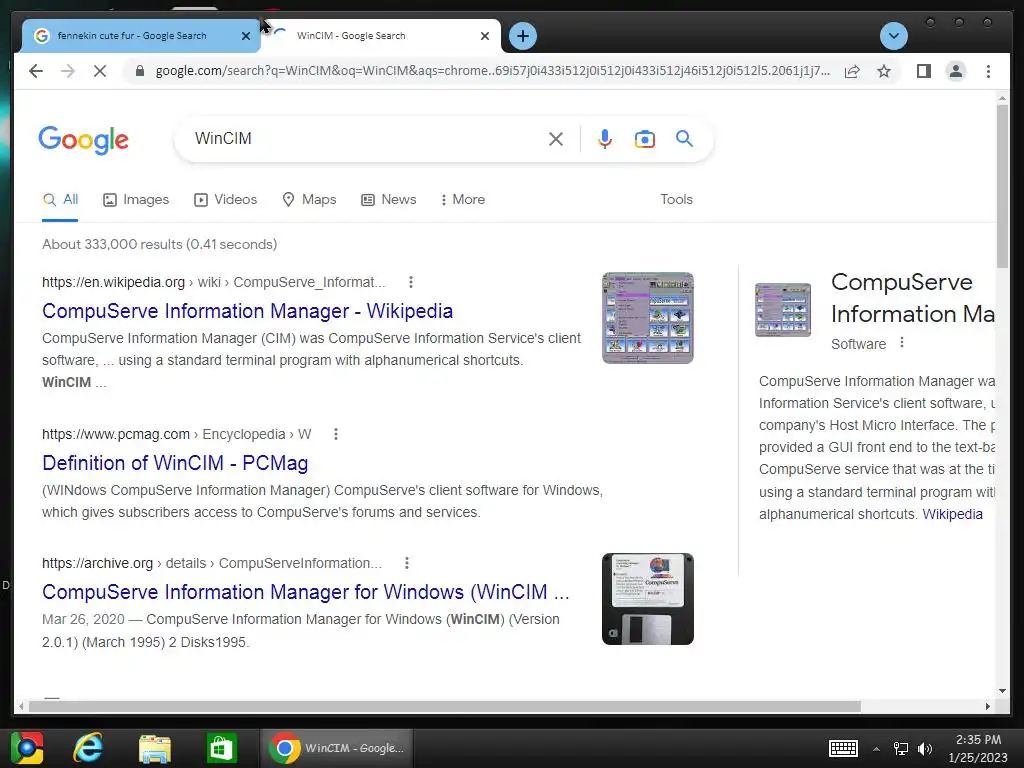Open knowledge panel more options dots
The width and height of the screenshot is (1024, 768).
click(x=902, y=343)
